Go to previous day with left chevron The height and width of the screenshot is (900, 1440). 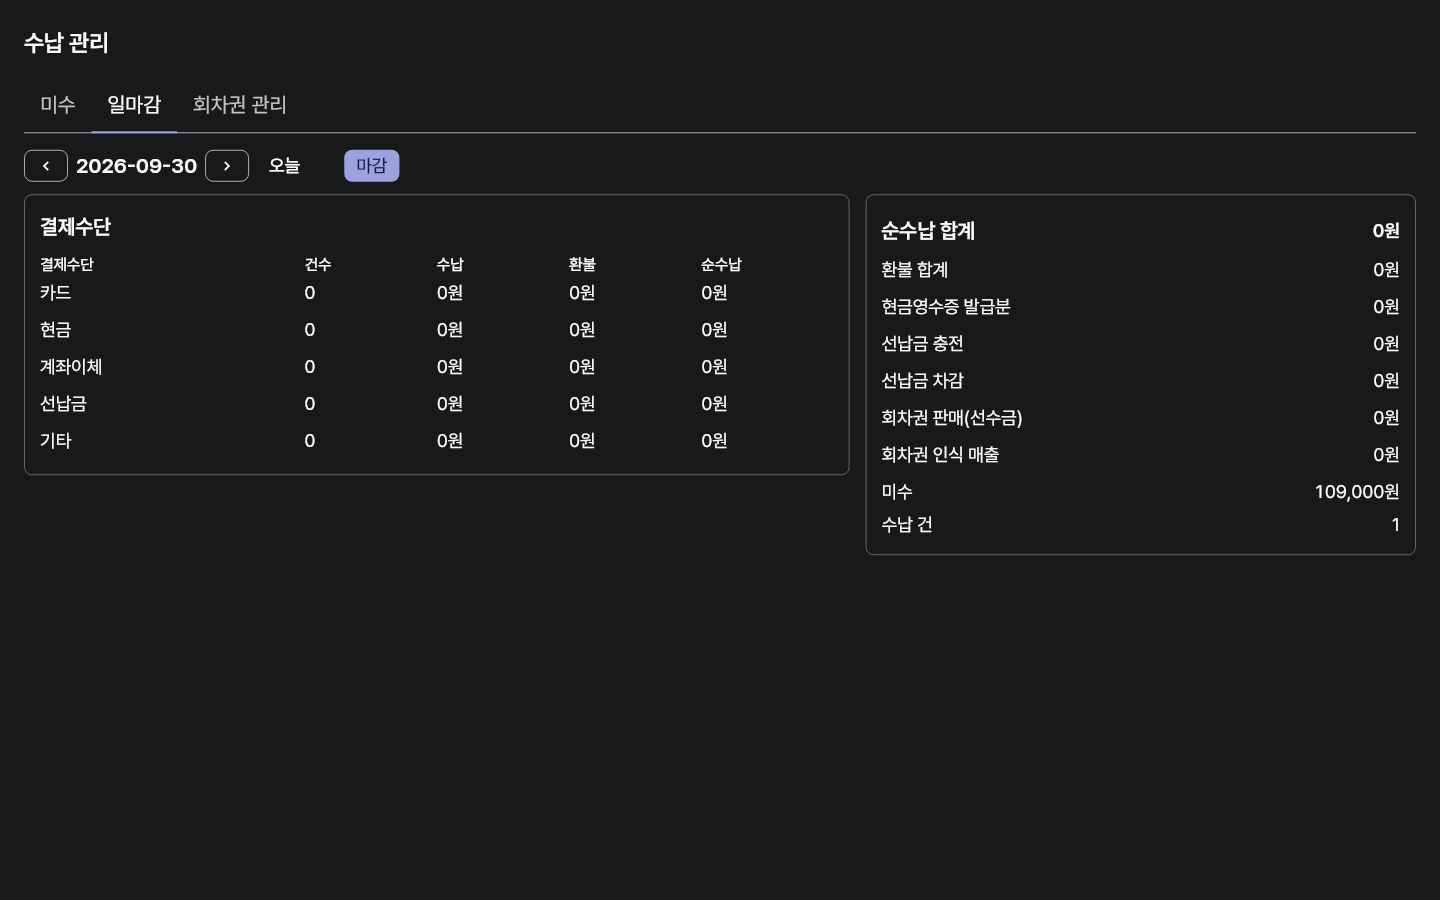tap(46, 166)
